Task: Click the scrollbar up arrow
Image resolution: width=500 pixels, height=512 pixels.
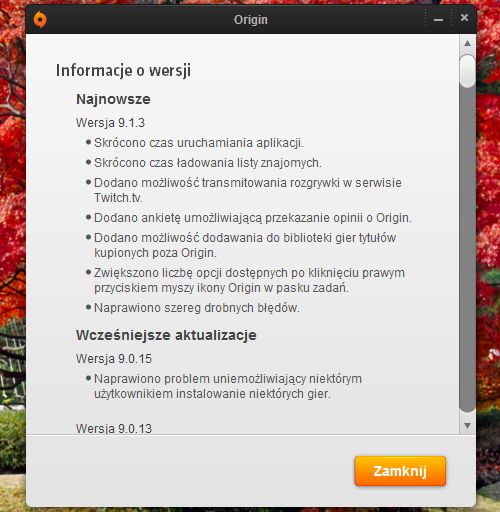Action: click(467, 43)
